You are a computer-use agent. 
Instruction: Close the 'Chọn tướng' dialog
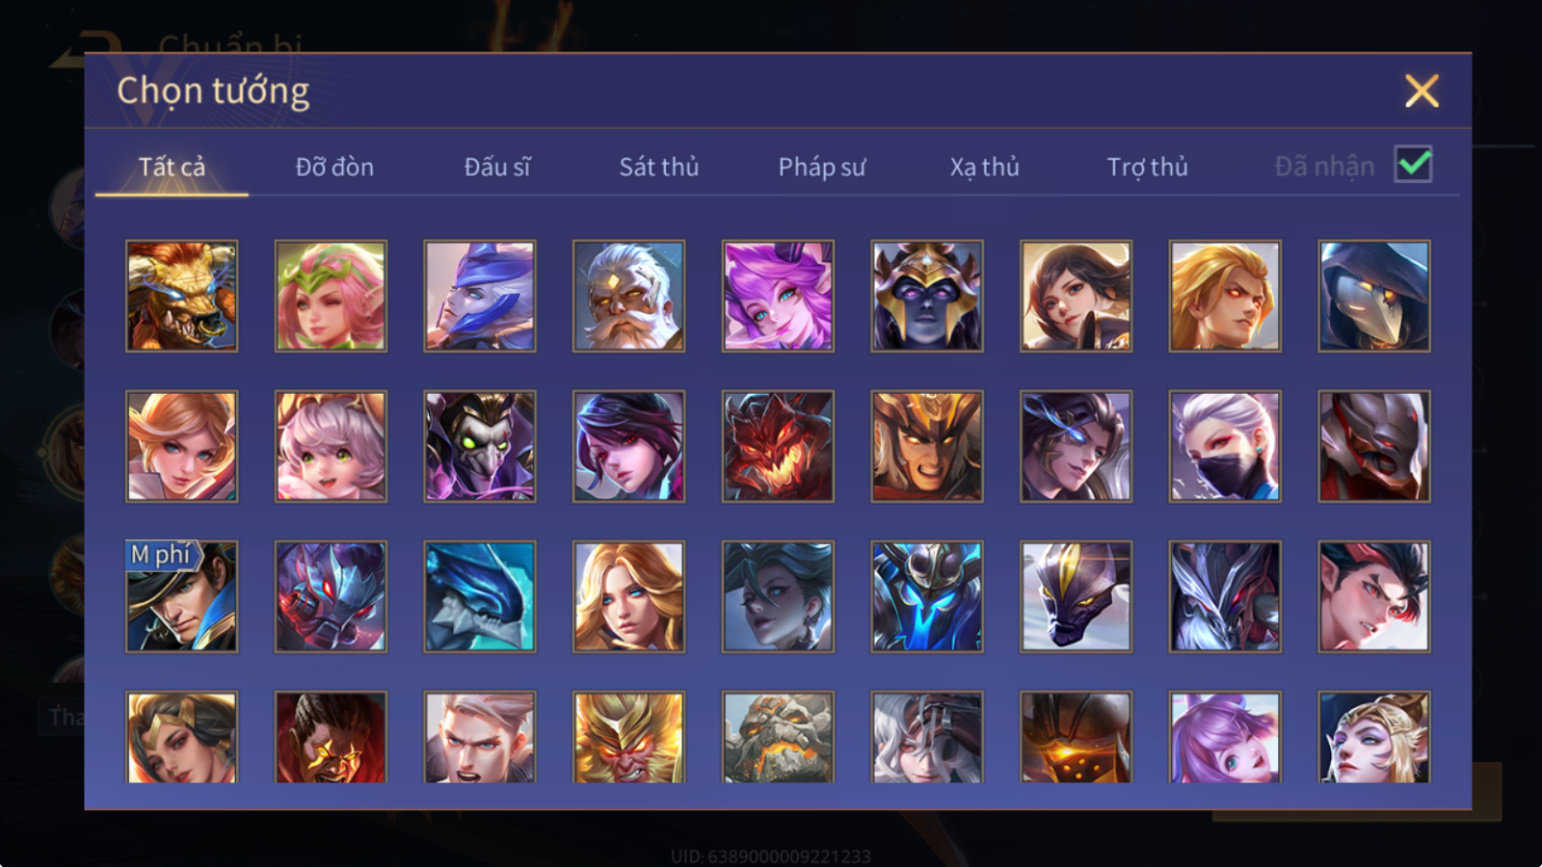pos(1421,91)
